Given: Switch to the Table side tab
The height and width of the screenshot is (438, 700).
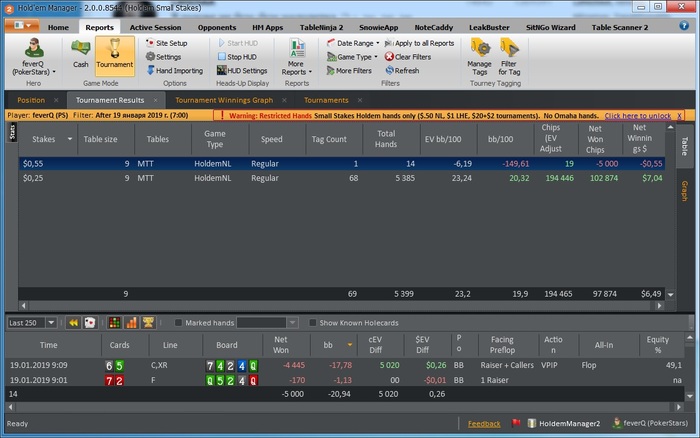Looking at the screenshot, I should (684, 146).
